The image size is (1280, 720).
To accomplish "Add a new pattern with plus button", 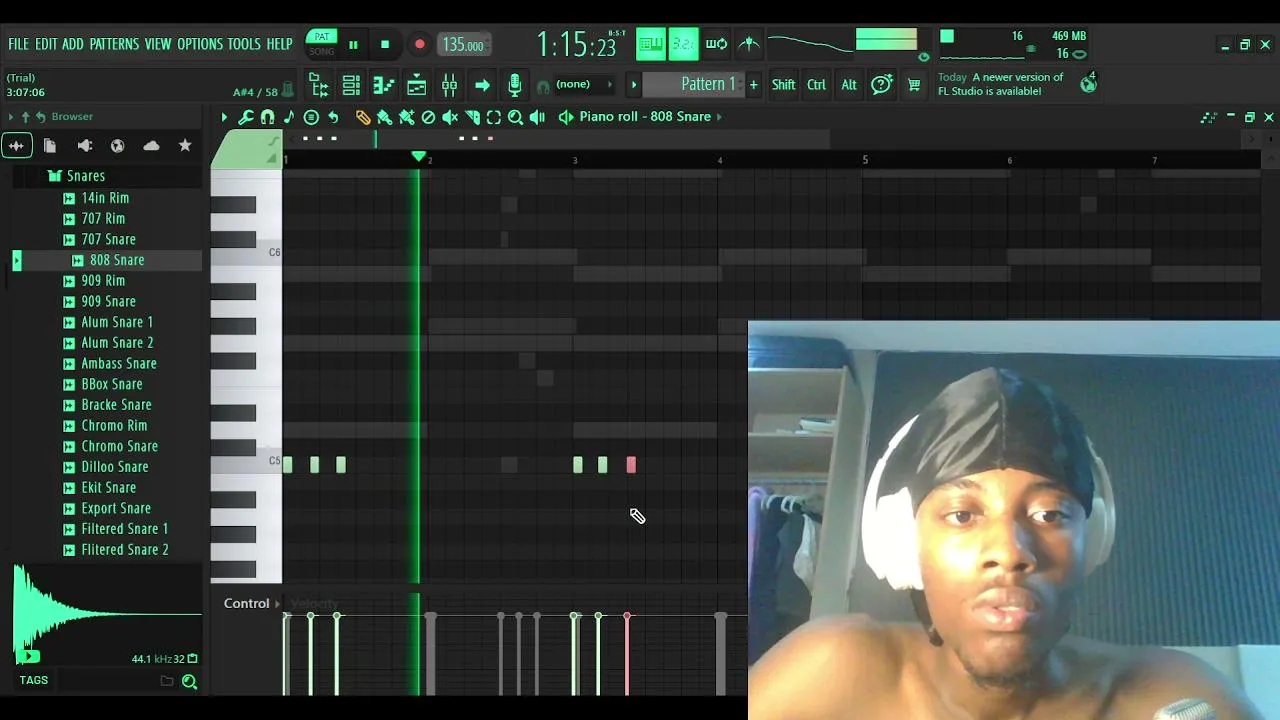I will click(x=754, y=85).
